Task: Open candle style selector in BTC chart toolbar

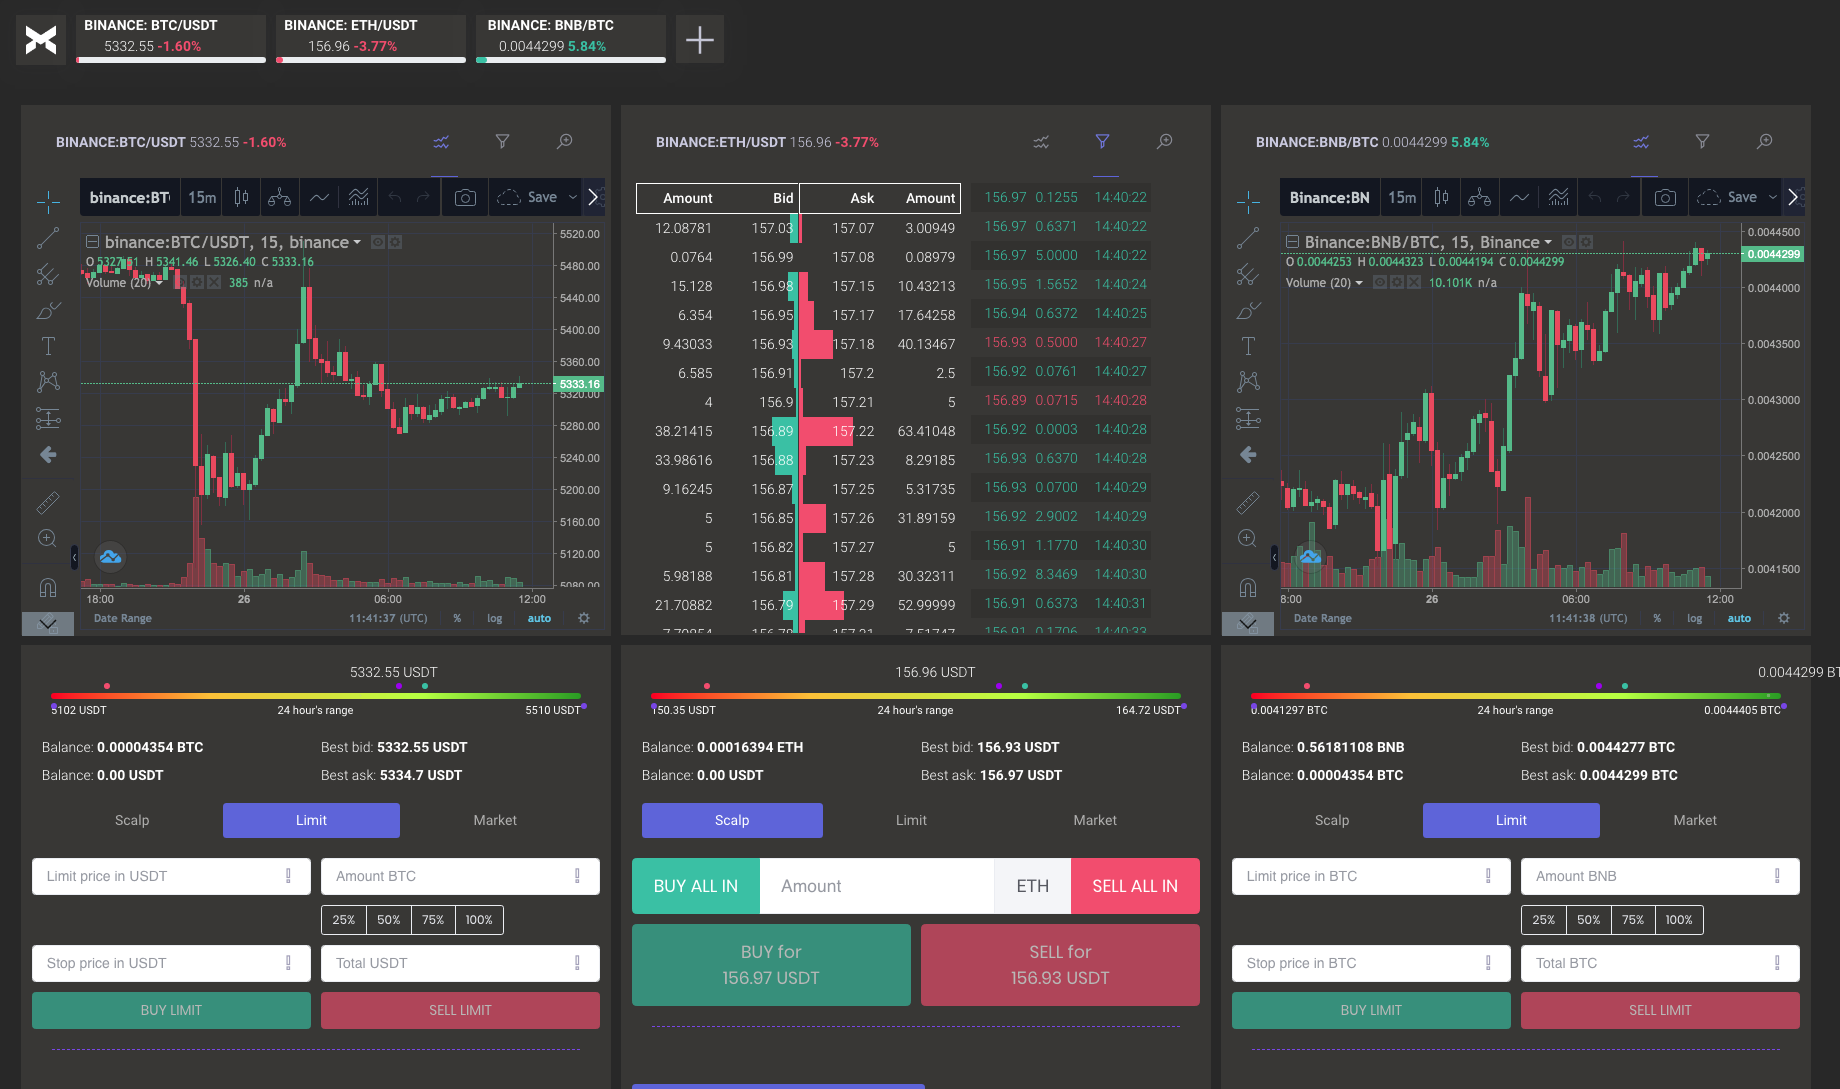Action: click(241, 197)
